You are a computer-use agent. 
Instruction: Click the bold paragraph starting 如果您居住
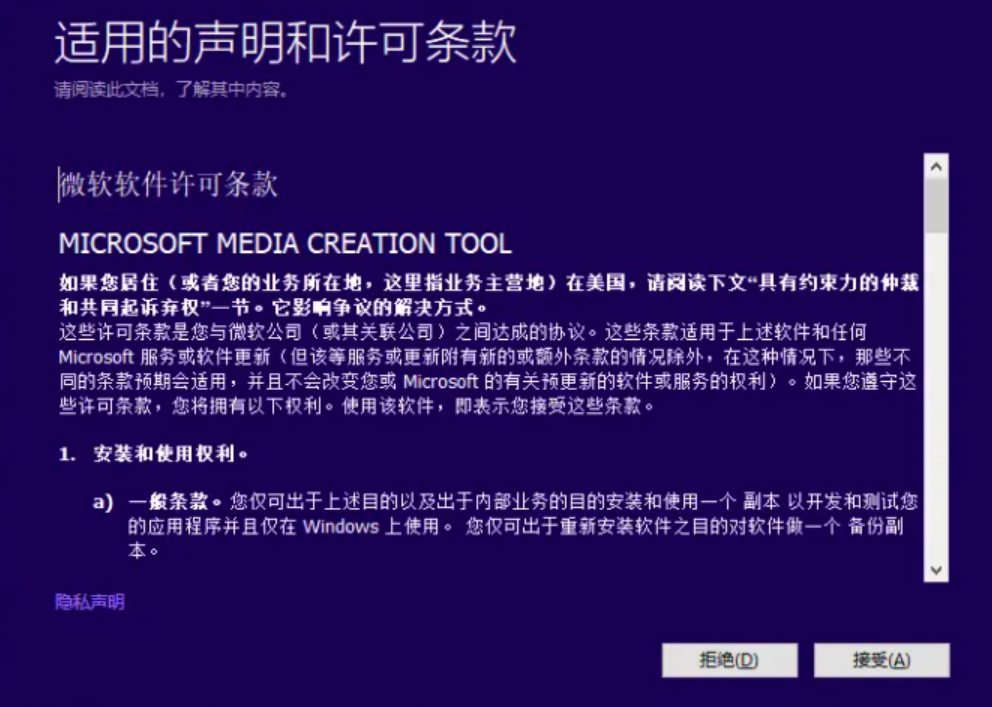coord(488,295)
